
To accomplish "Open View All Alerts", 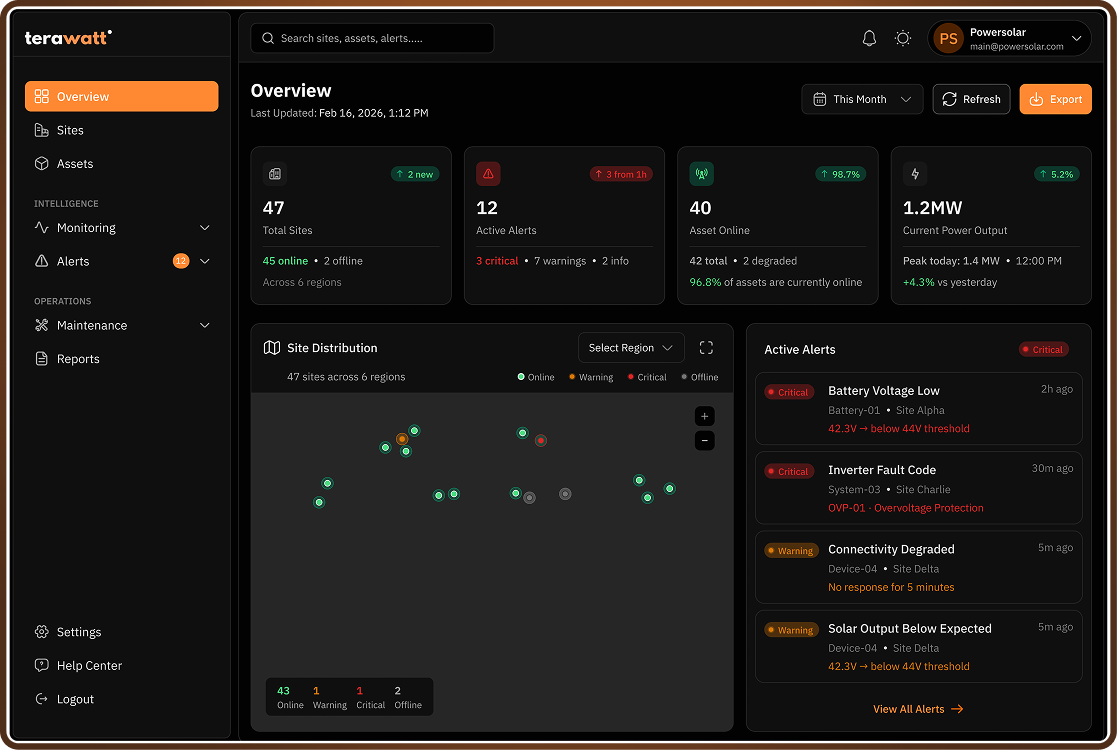I will pyautogui.click(x=908, y=709).
